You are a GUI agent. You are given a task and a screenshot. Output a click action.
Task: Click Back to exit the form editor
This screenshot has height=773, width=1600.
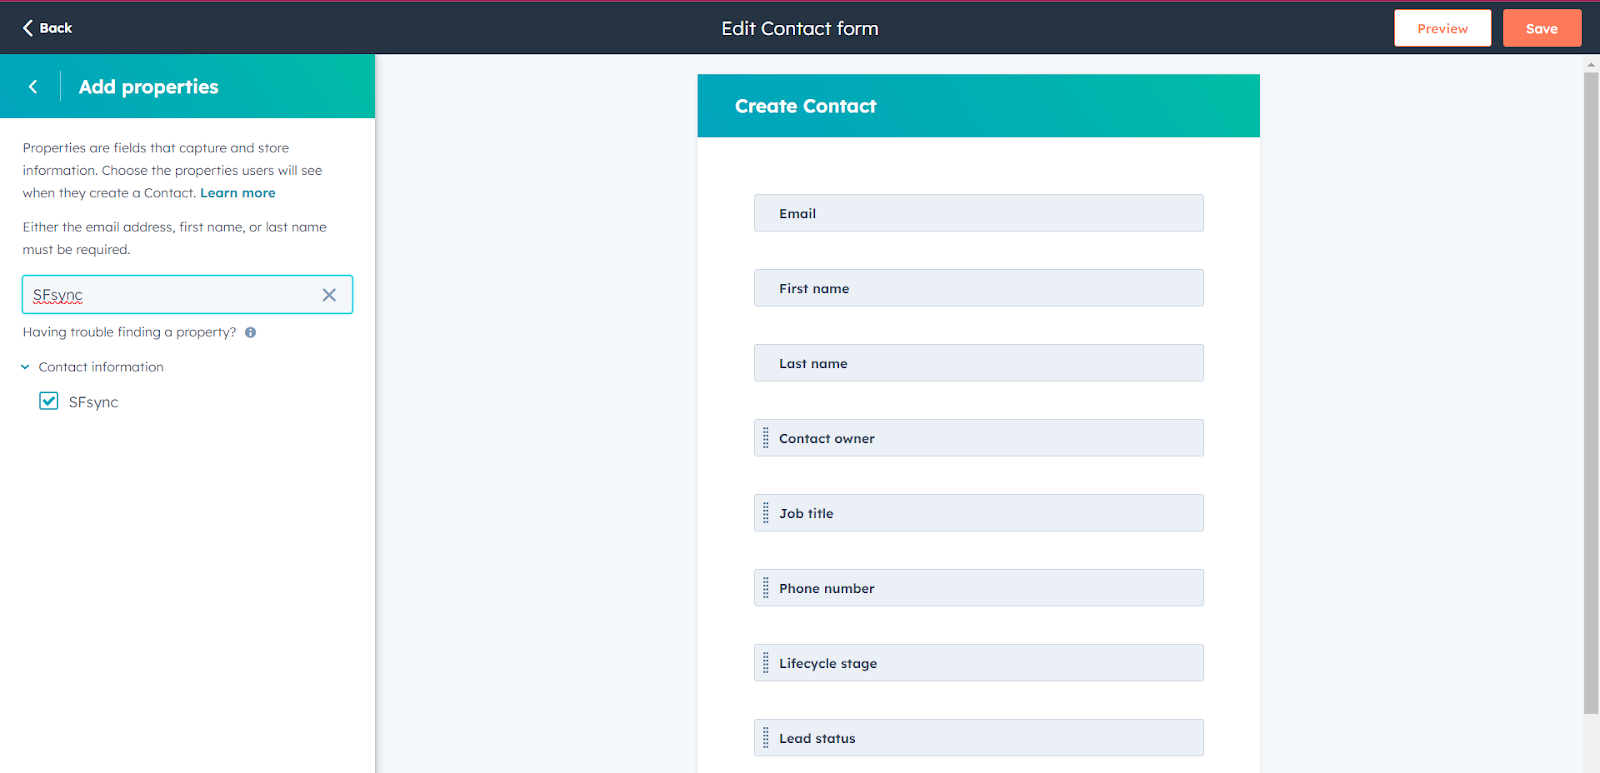coord(46,28)
